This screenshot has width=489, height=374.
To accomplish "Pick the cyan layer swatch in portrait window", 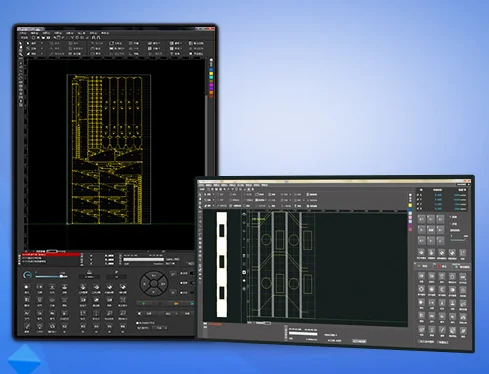I will tap(211, 78).
